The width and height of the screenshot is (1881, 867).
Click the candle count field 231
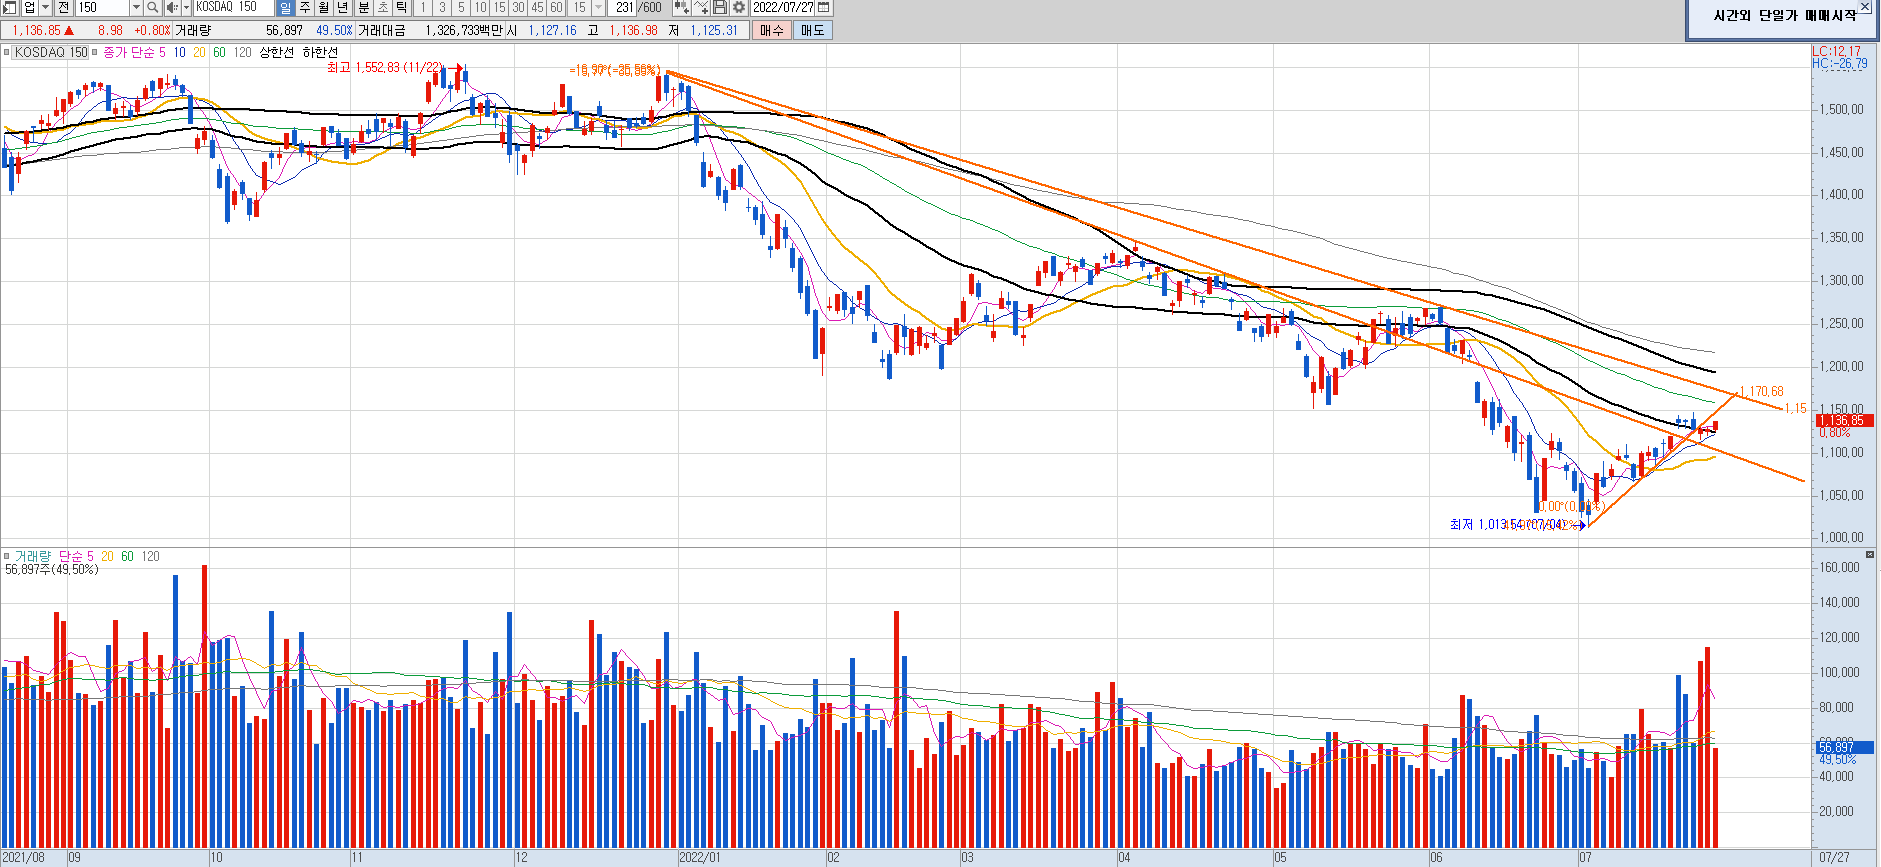tap(623, 7)
